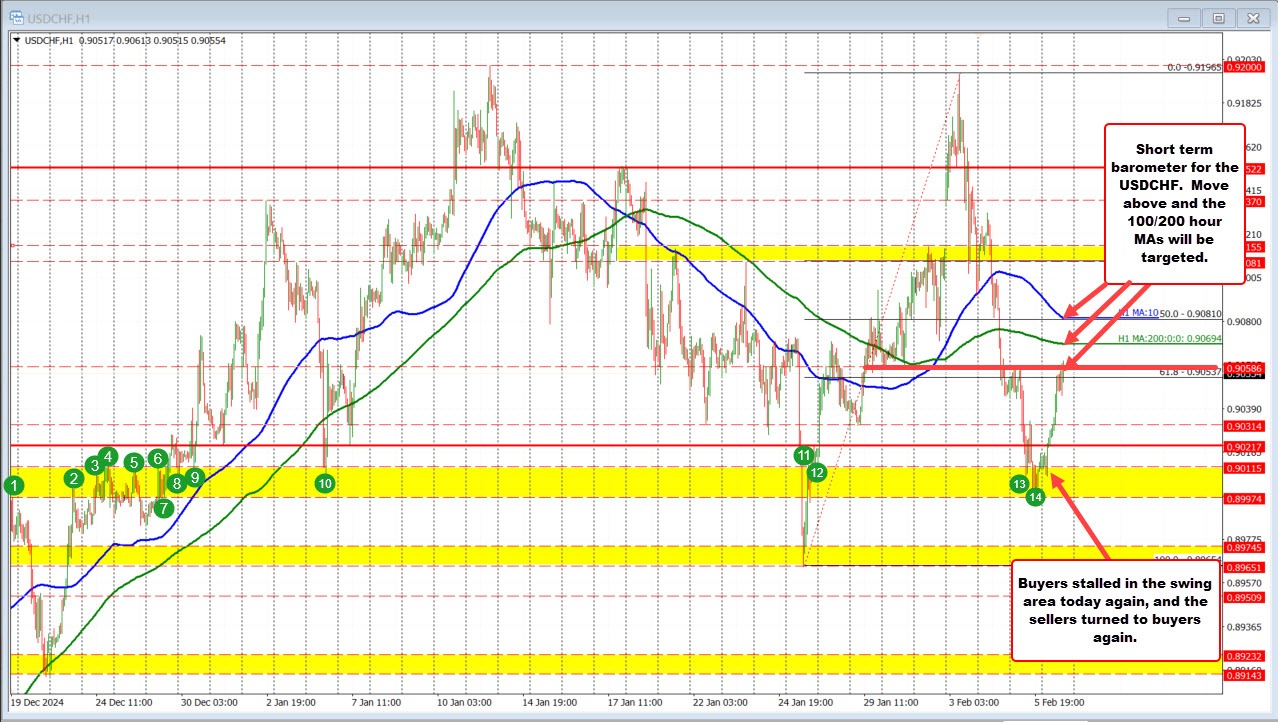Close the USDCHF chart window
1278x722 pixels.
1250,17
